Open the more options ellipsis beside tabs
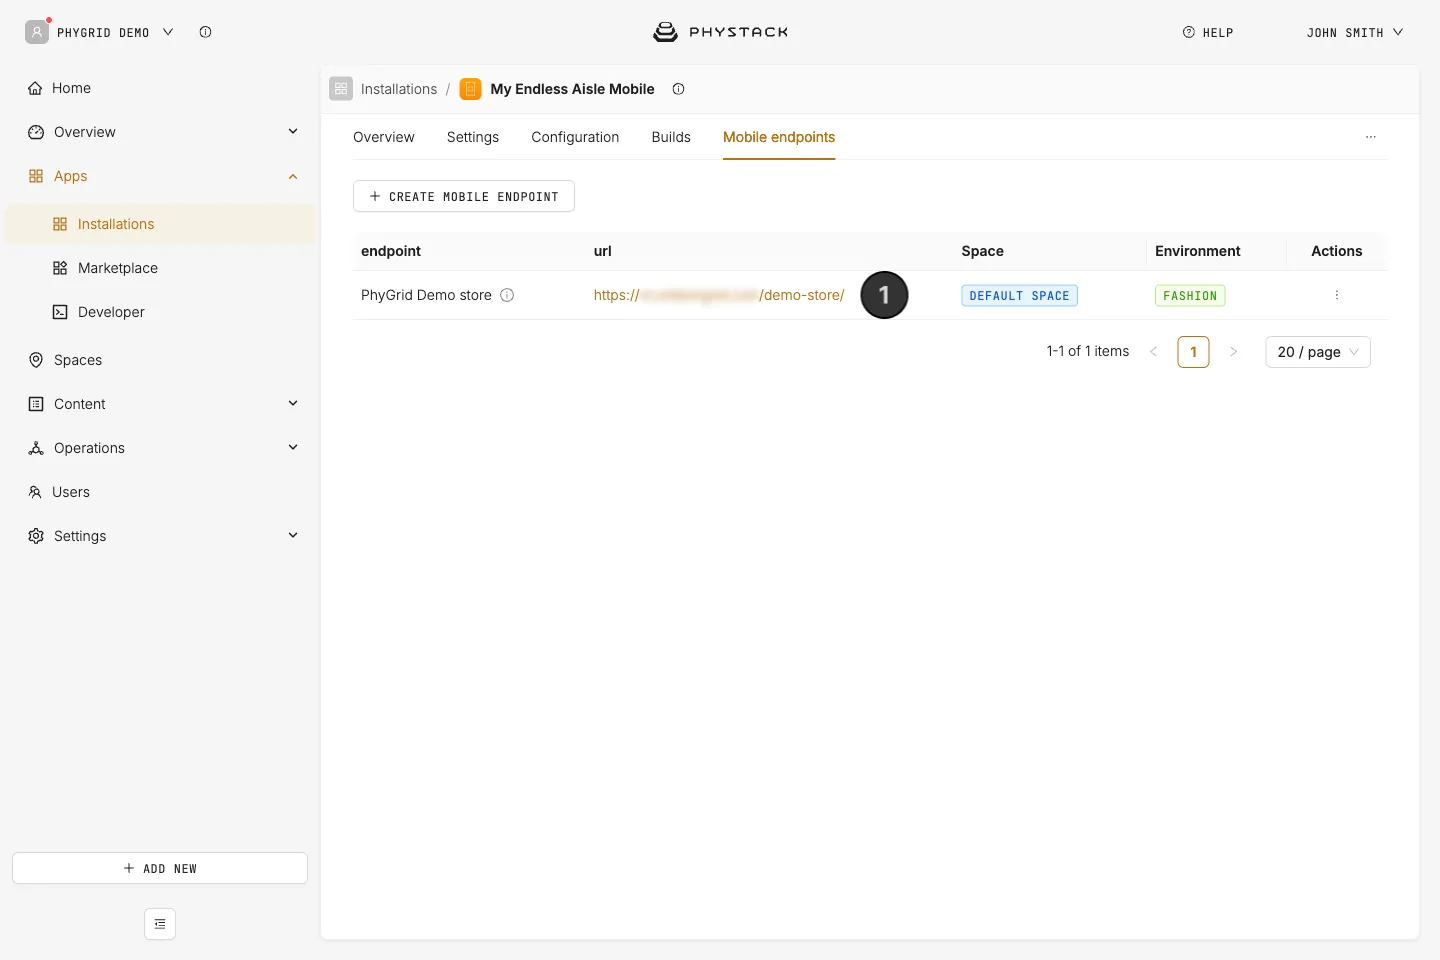 (x=1371, y=137)
